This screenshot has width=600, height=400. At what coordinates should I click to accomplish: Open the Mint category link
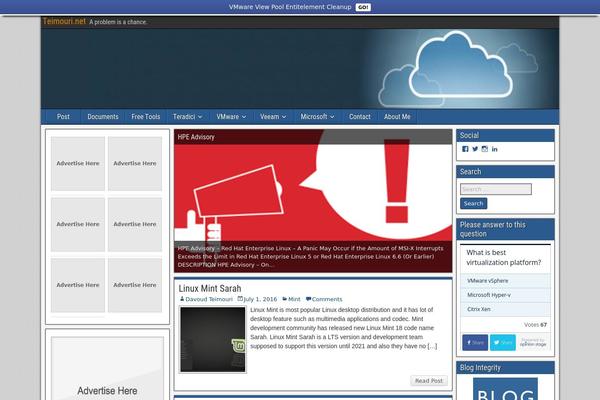coord(294,299)
